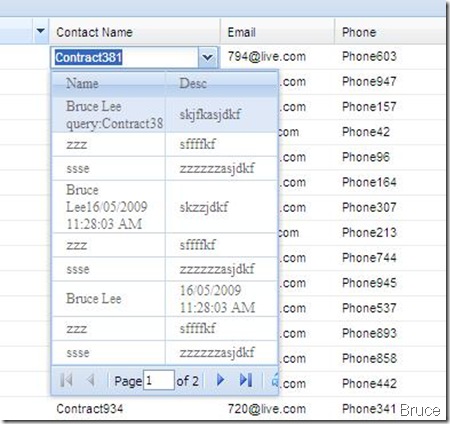Click the Contract381 editor text field

(125, 58)
